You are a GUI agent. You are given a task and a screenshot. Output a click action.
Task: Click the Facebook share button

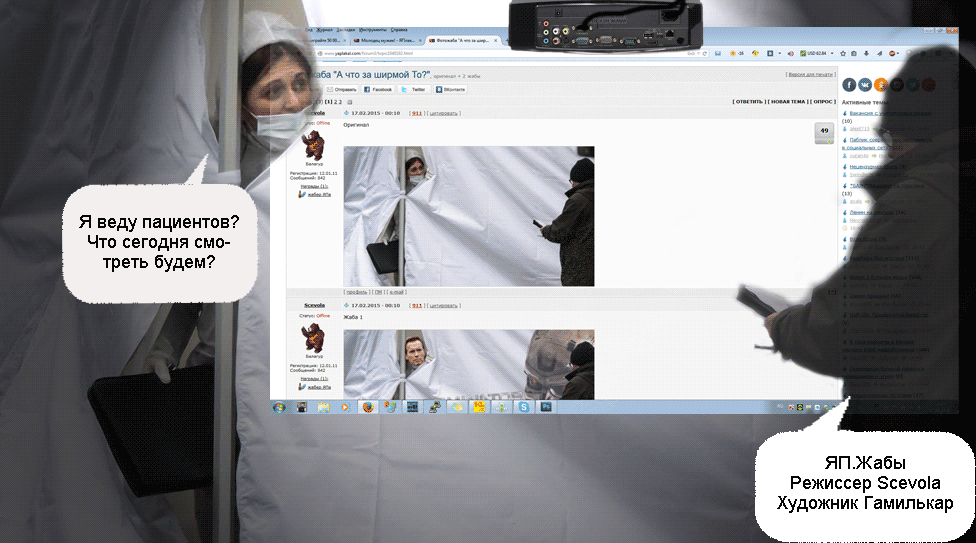378,89
